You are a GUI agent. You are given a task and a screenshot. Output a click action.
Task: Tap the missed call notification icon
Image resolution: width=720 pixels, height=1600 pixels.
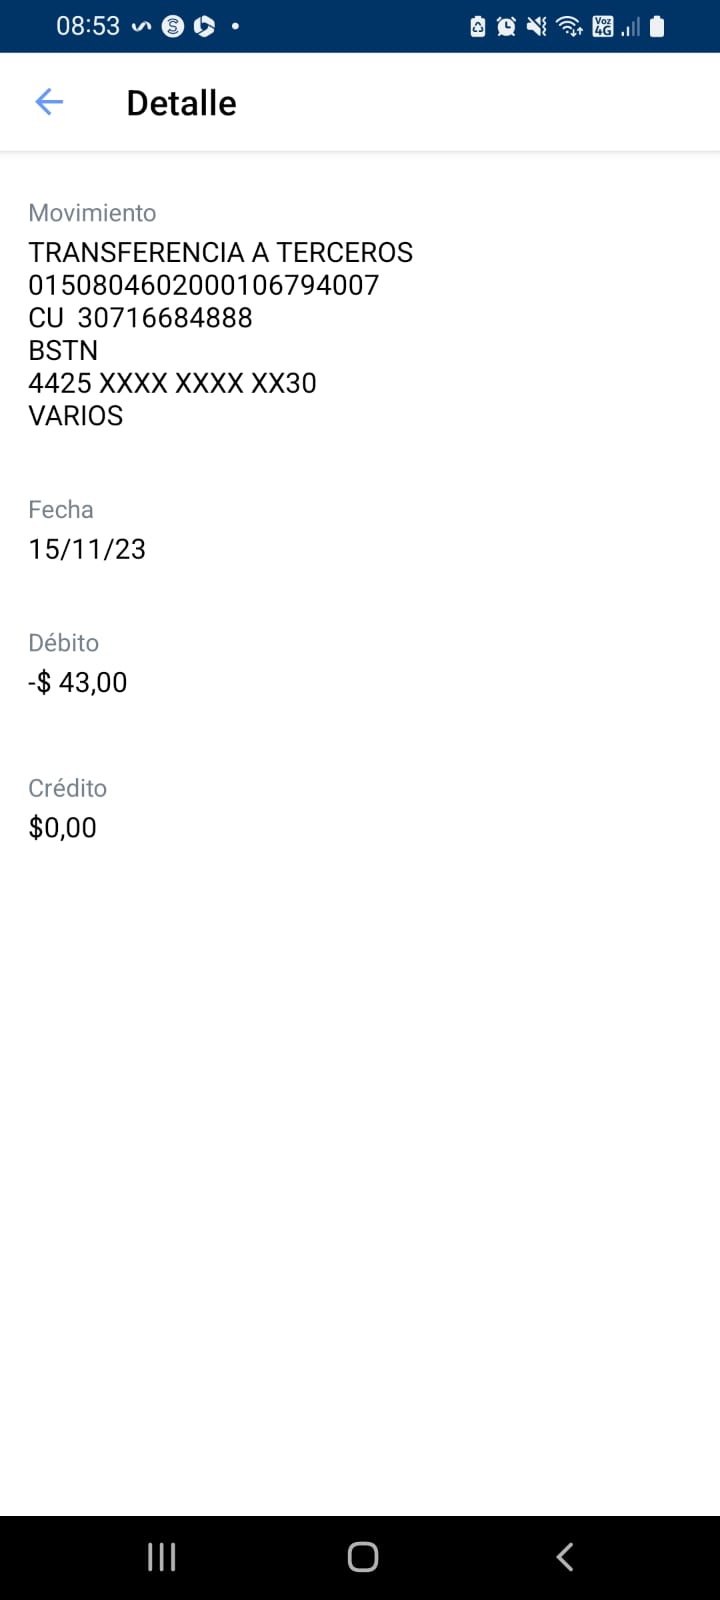pyautogui.click(x=141, y=27)
